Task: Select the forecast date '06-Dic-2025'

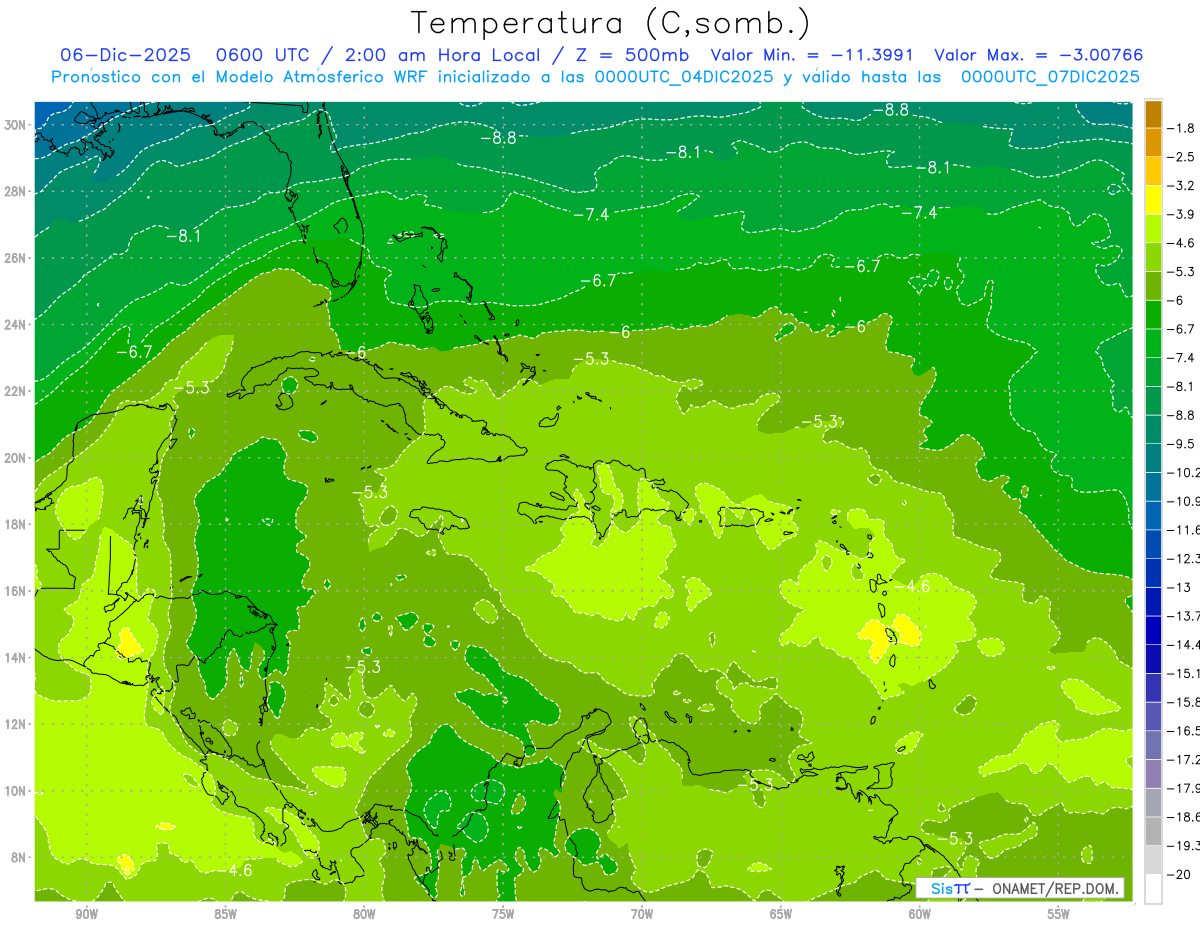Action: click(x=125, y=55)
